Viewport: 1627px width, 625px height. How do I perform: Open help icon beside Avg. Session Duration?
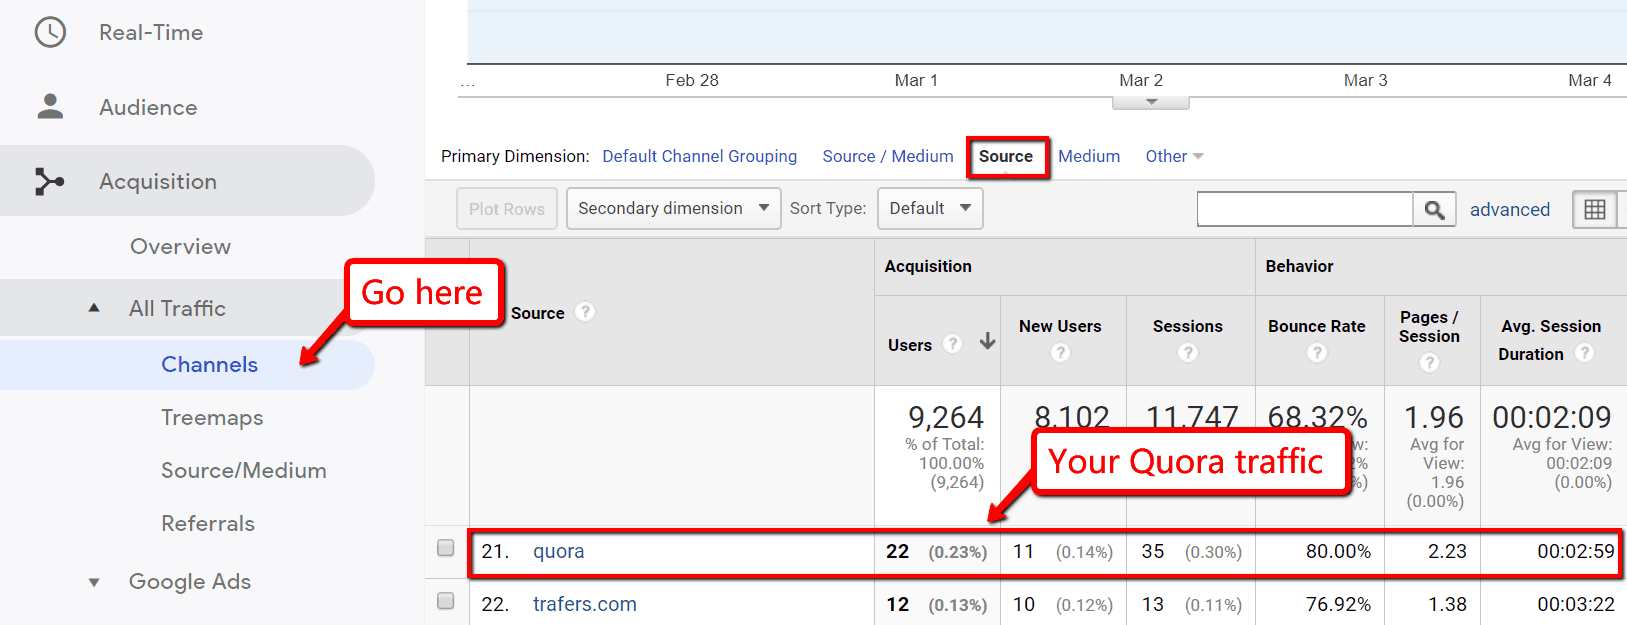1585,353
